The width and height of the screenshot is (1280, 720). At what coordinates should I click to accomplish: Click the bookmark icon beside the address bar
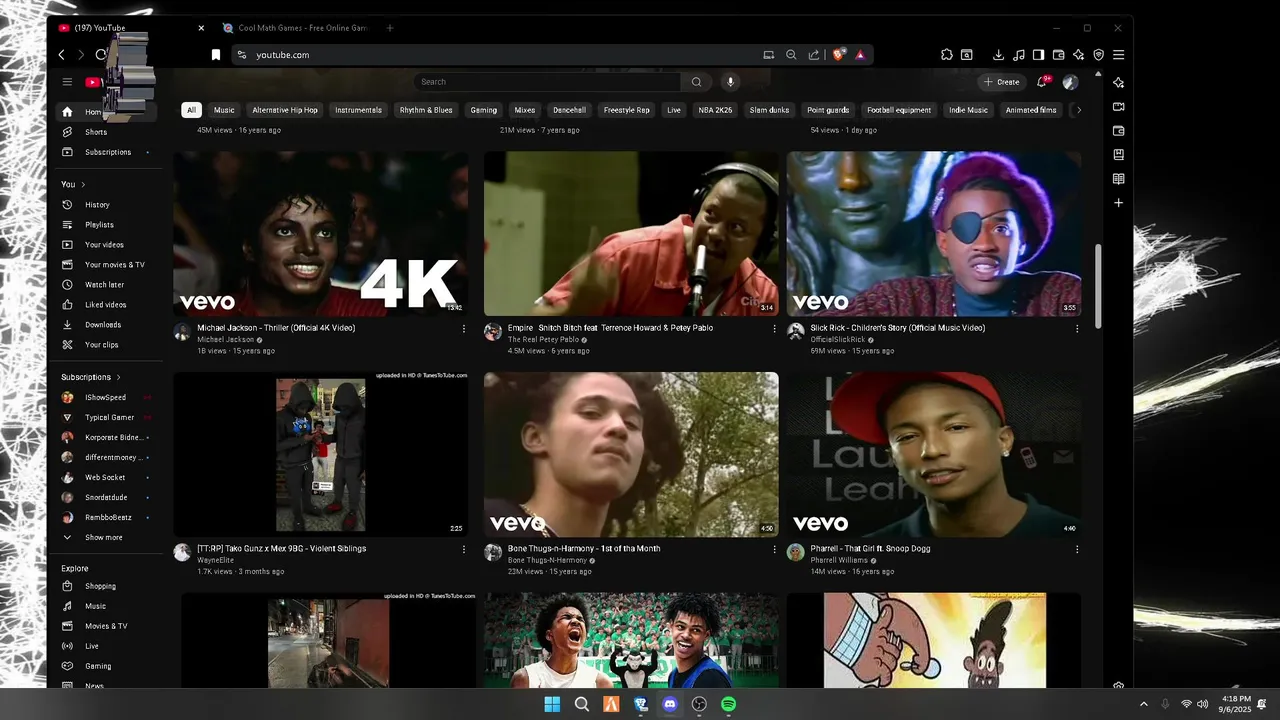tap(215, 55)
